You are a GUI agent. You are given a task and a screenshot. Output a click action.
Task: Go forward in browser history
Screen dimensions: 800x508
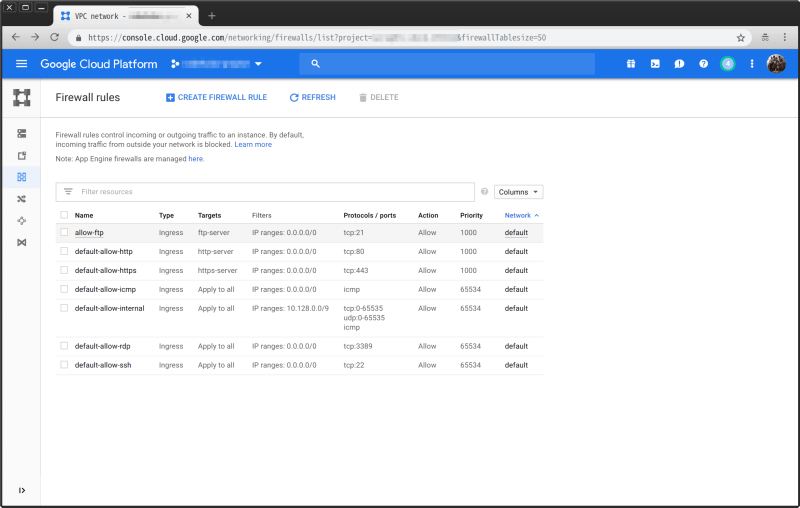point(35,37)
